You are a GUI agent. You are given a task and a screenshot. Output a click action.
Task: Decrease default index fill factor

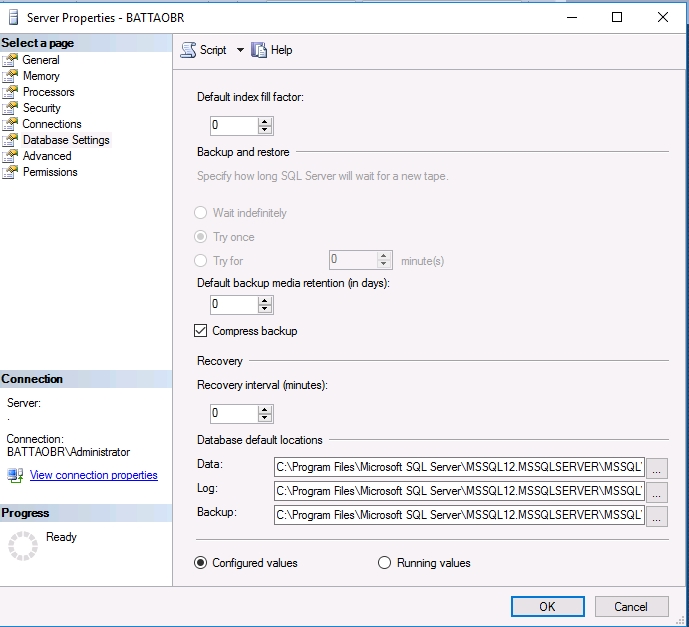[x=265, y=130]
